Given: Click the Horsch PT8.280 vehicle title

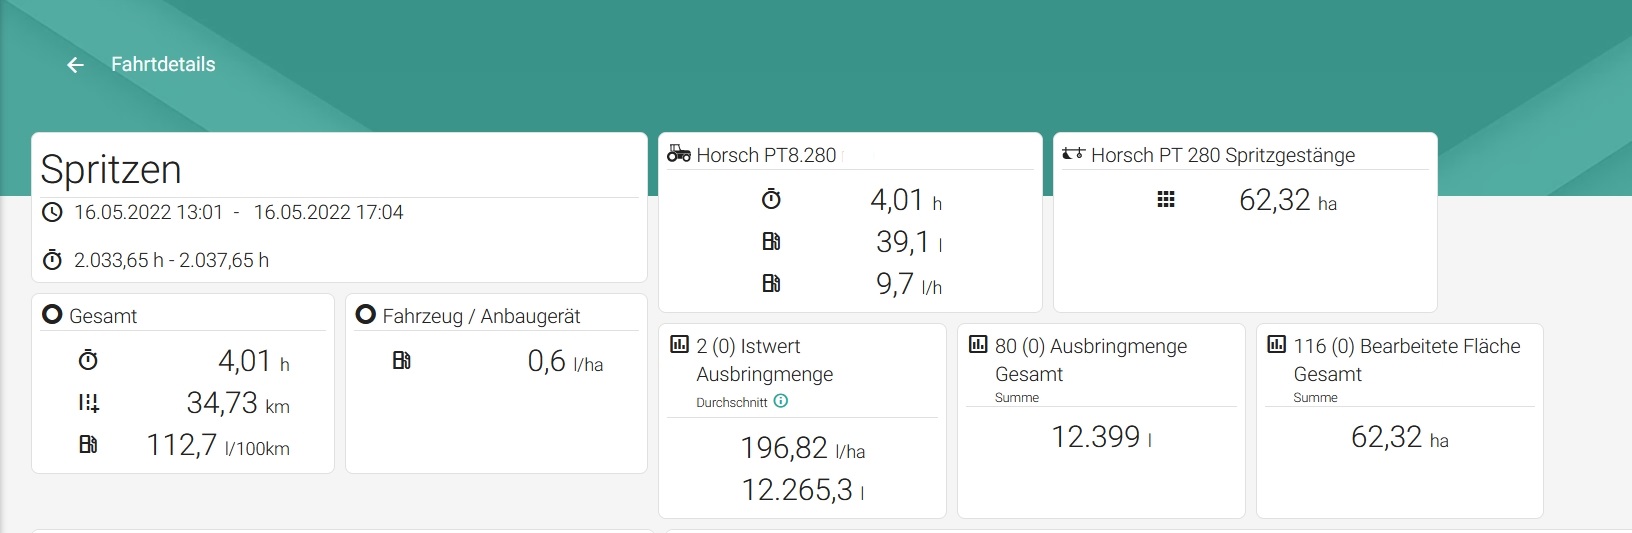Looking at the screenshot, I should coord(766,155).
